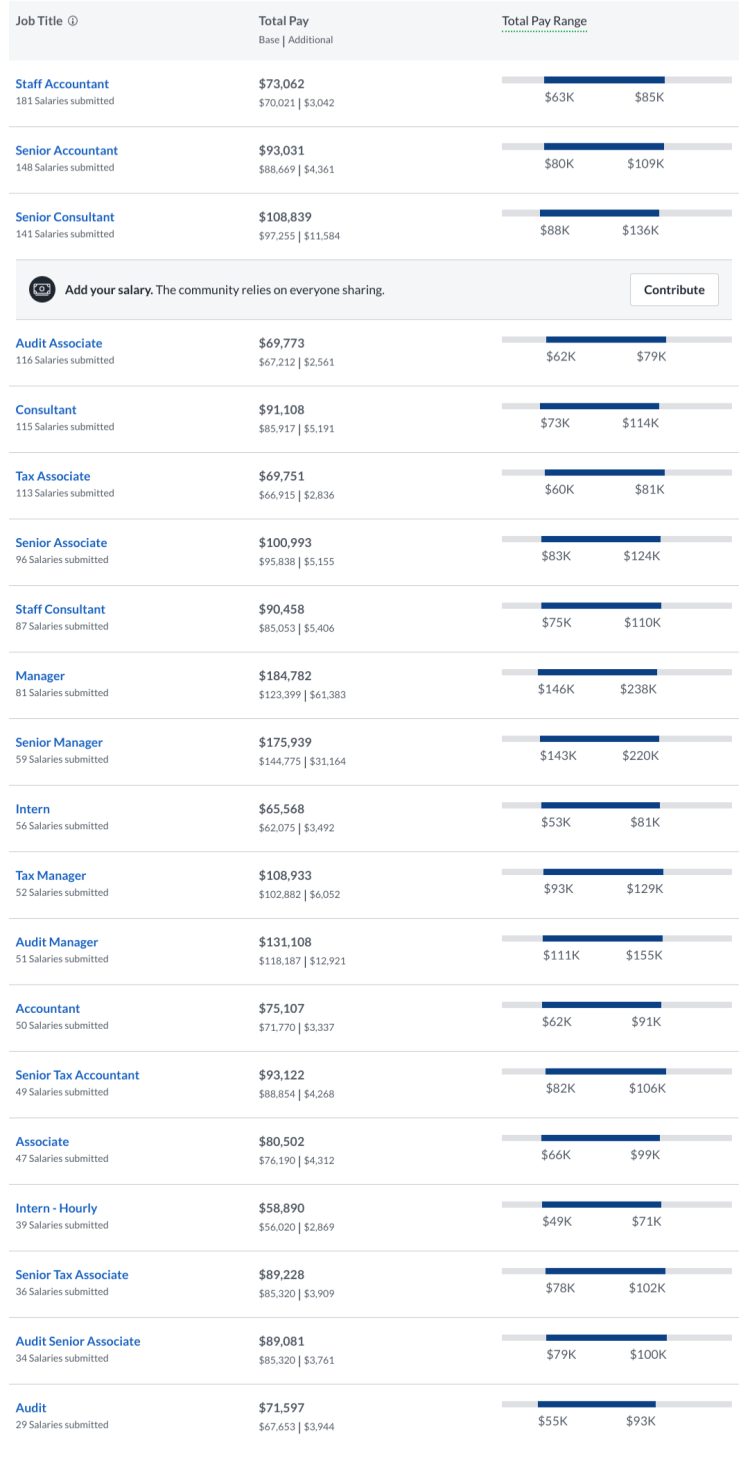
Task: Click the Senior Tax Accountant link
Action: point(77,1075)
